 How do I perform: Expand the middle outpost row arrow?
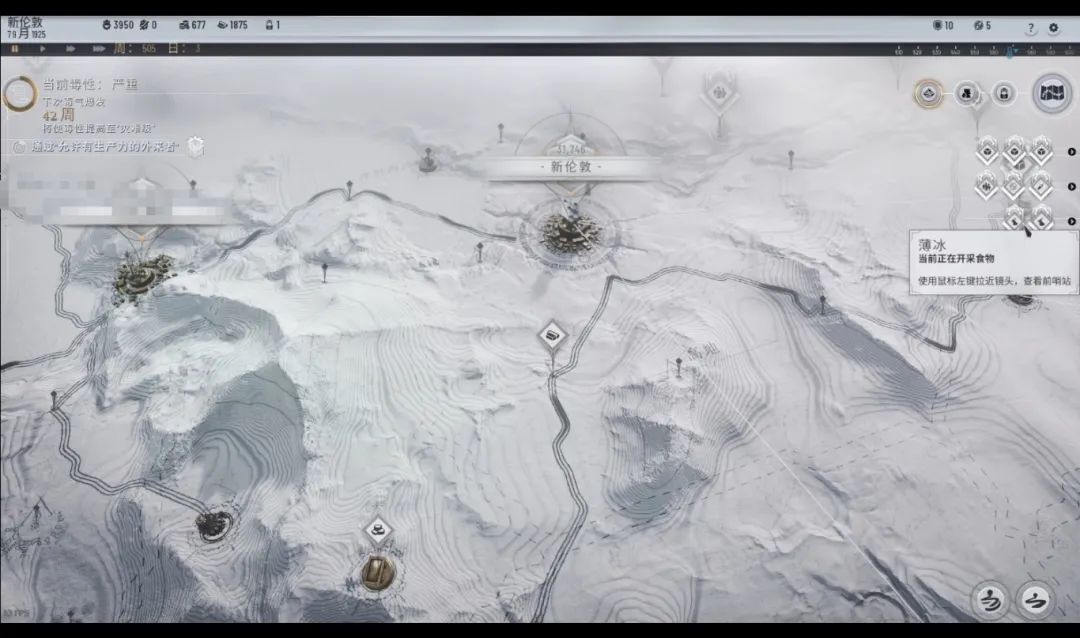coord(1071,187)
